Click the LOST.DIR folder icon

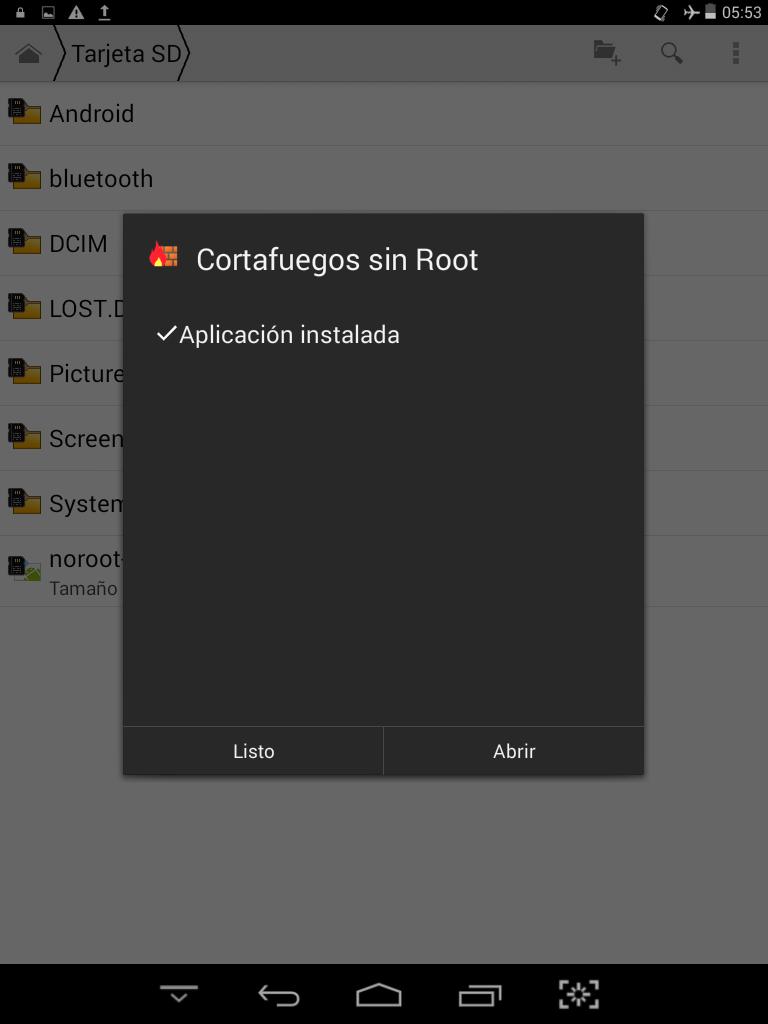24,306
